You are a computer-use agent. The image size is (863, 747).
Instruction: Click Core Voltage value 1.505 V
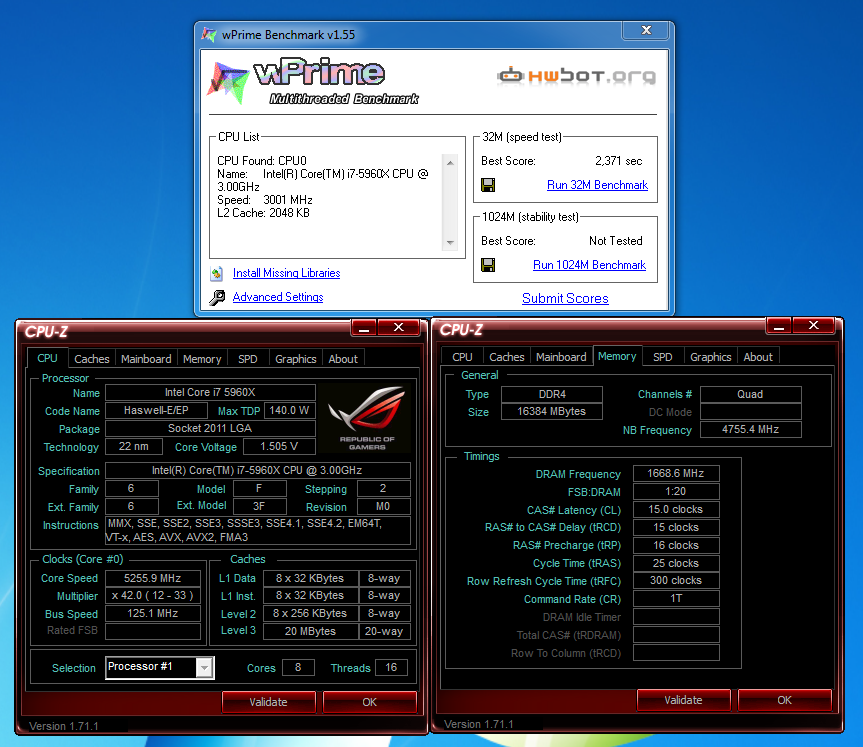coord(279,446)
